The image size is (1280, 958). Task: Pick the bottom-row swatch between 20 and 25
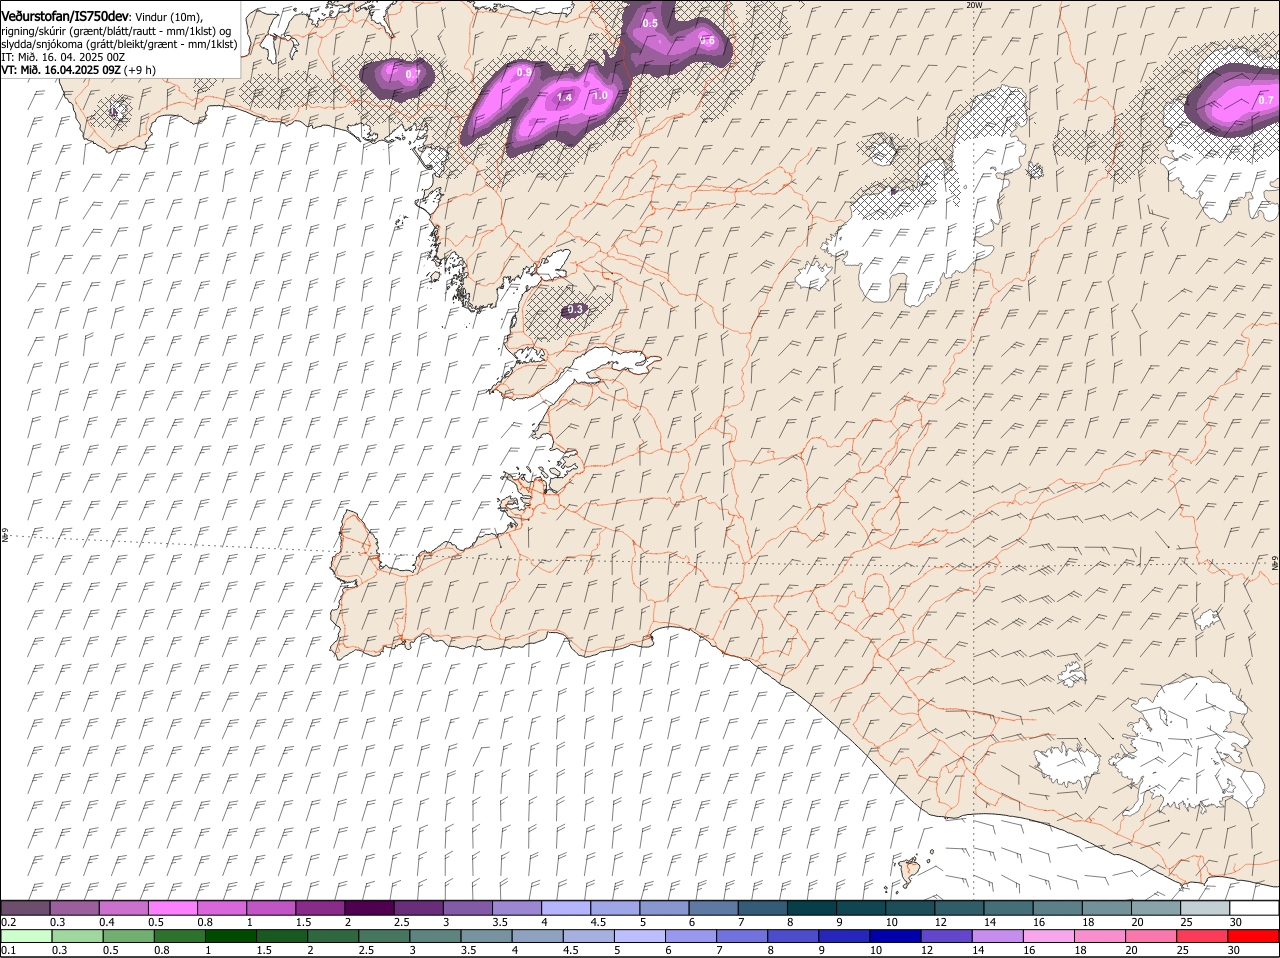tap(1151, 936)
